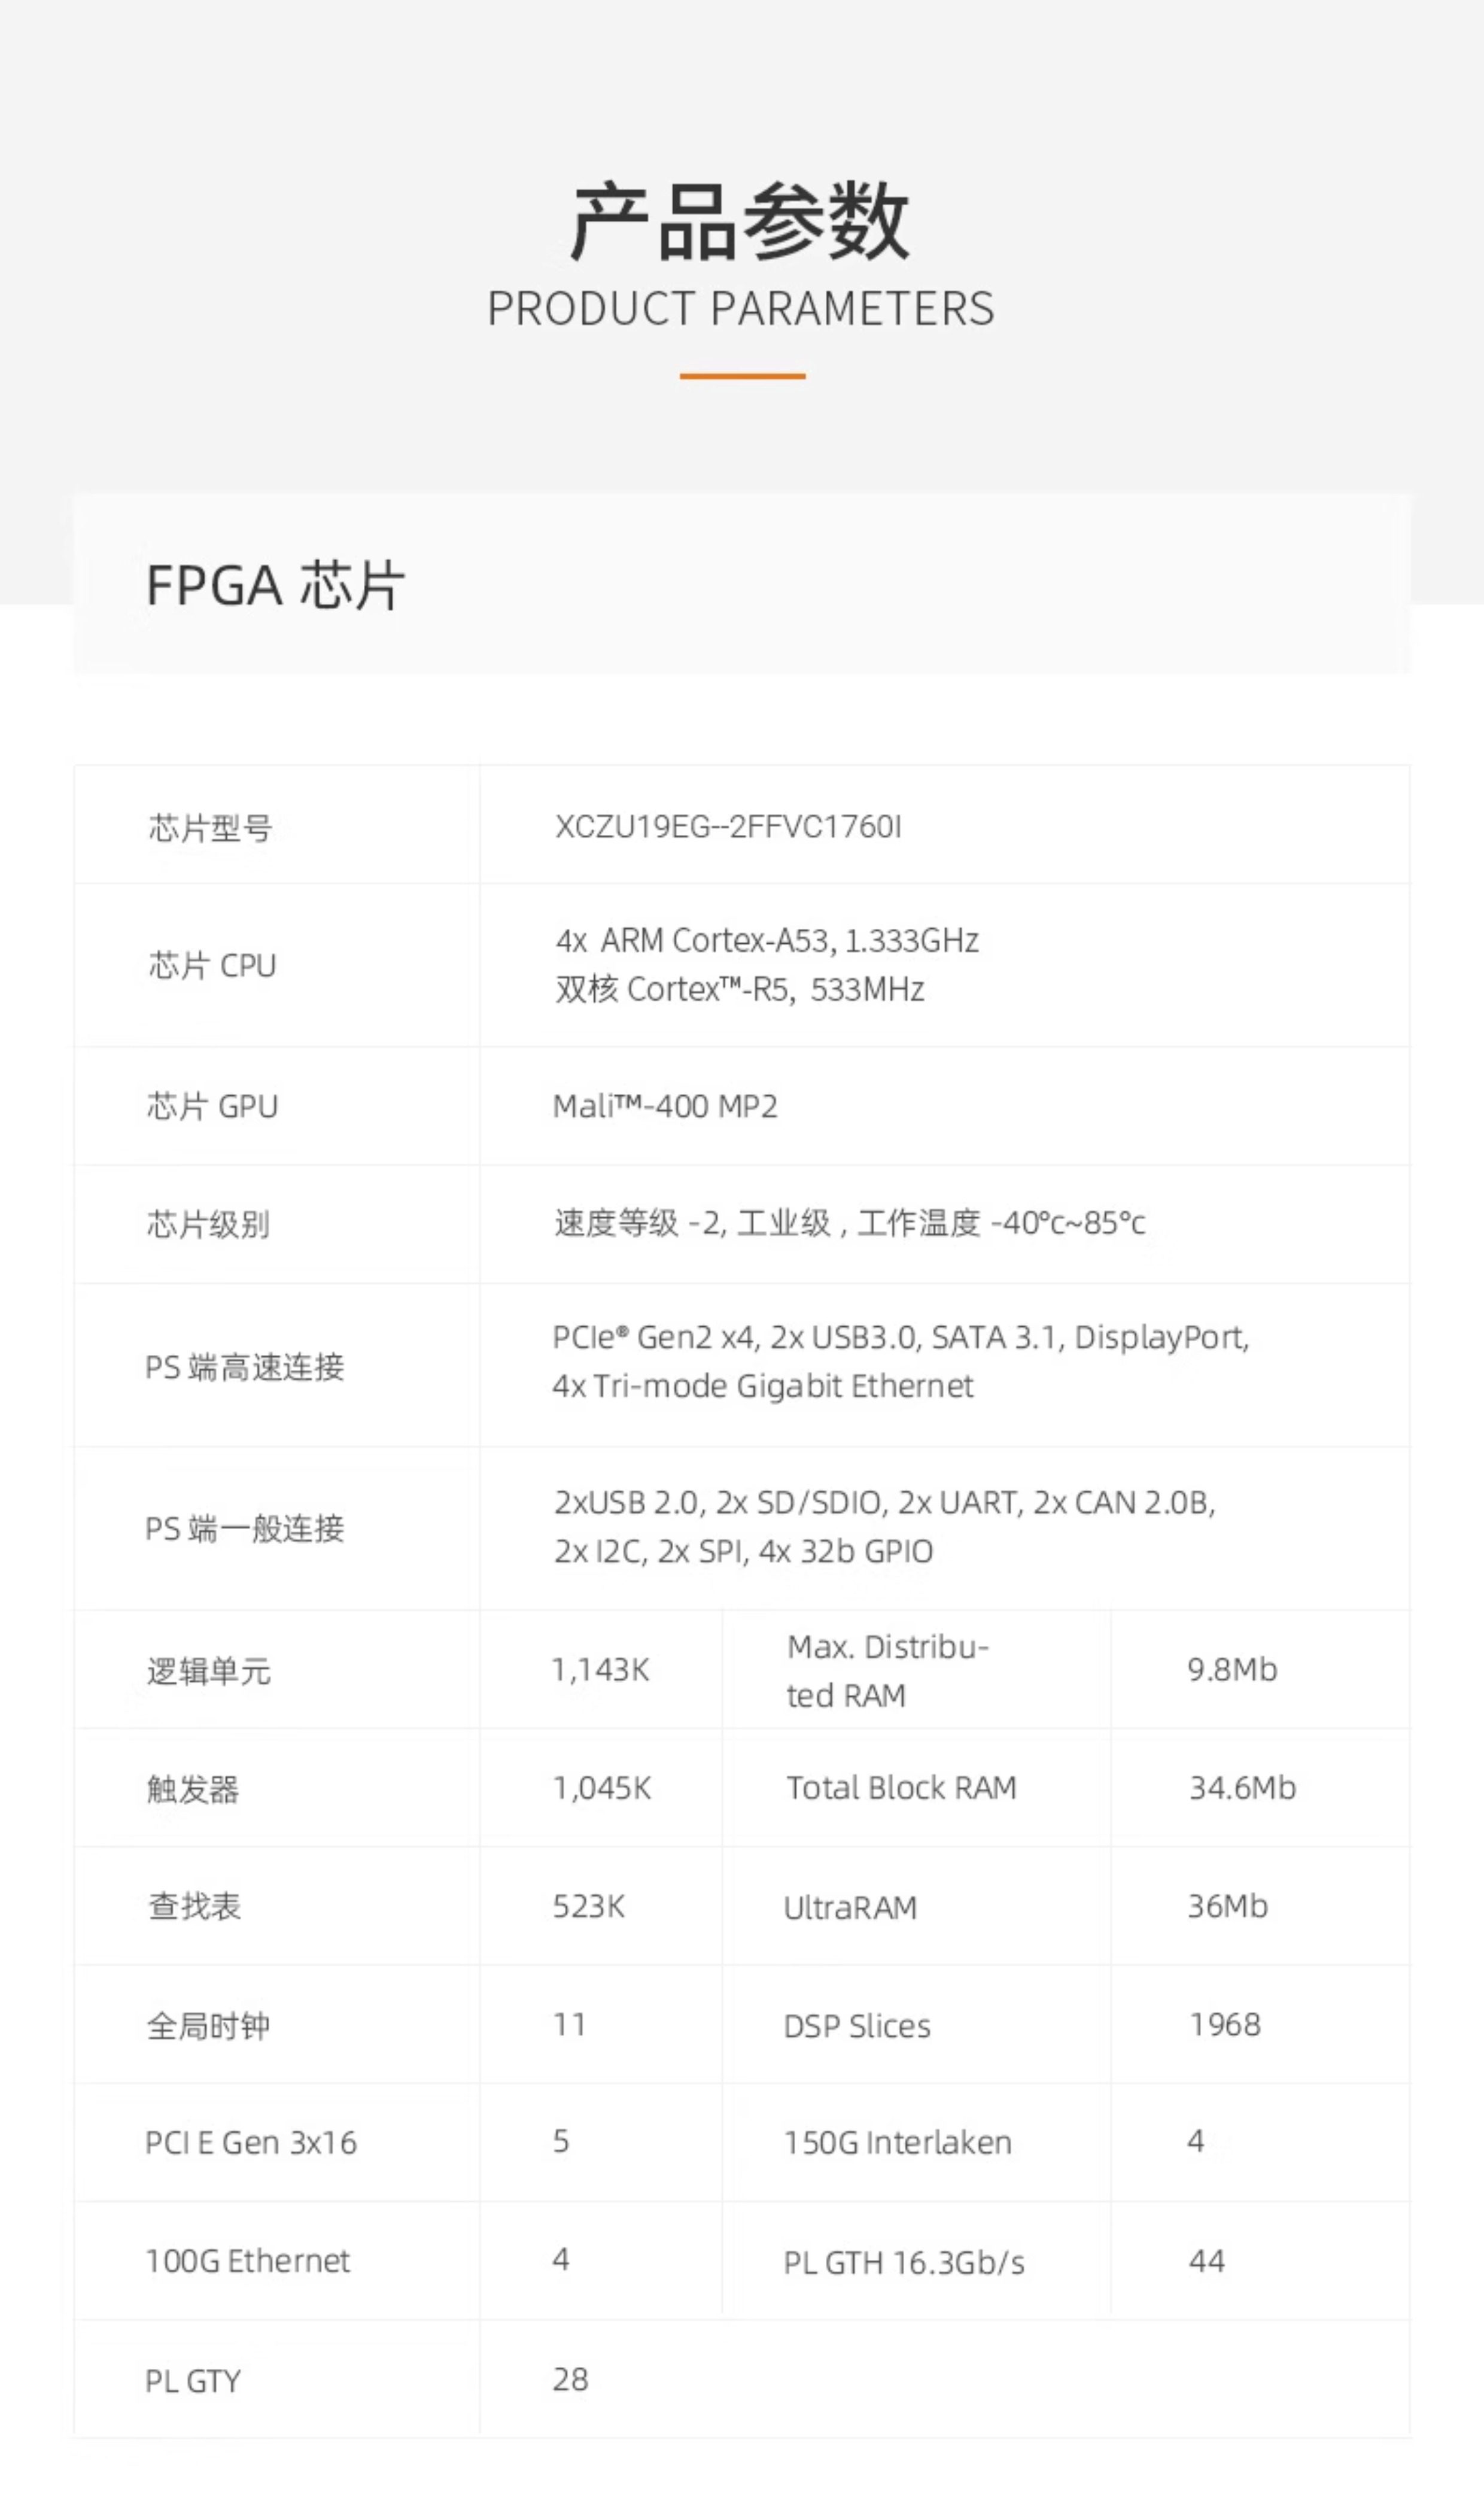The width and height of the screenshot is (1484, 2516).
Task: Select the XCZU19EG--2FFVC1760I model text
Action: (x=728, y=827)
